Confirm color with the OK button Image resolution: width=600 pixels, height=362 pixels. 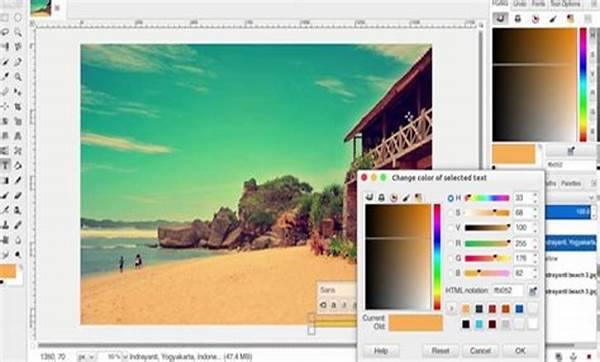point(520,351)
